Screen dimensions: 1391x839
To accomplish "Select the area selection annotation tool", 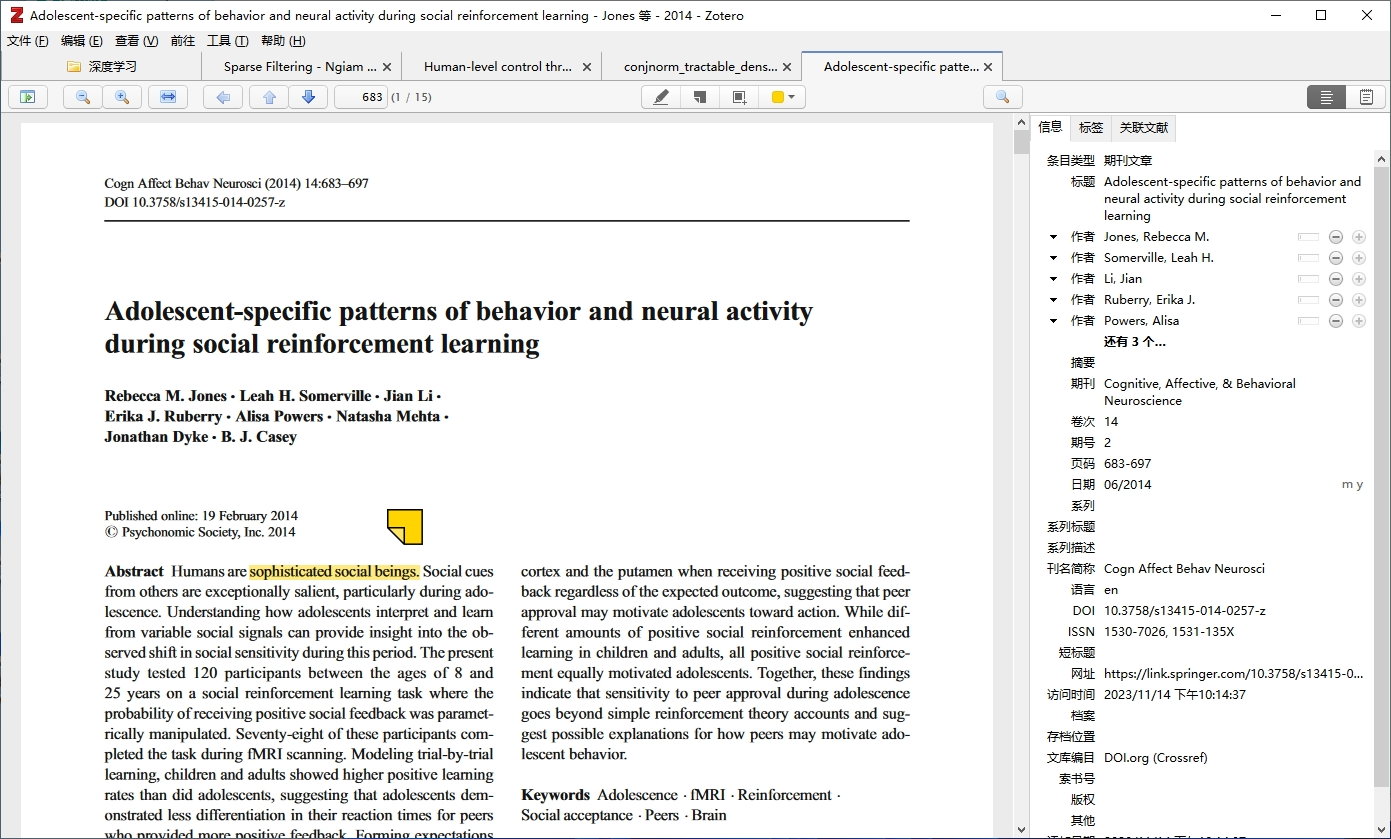I will pos(739,97).
